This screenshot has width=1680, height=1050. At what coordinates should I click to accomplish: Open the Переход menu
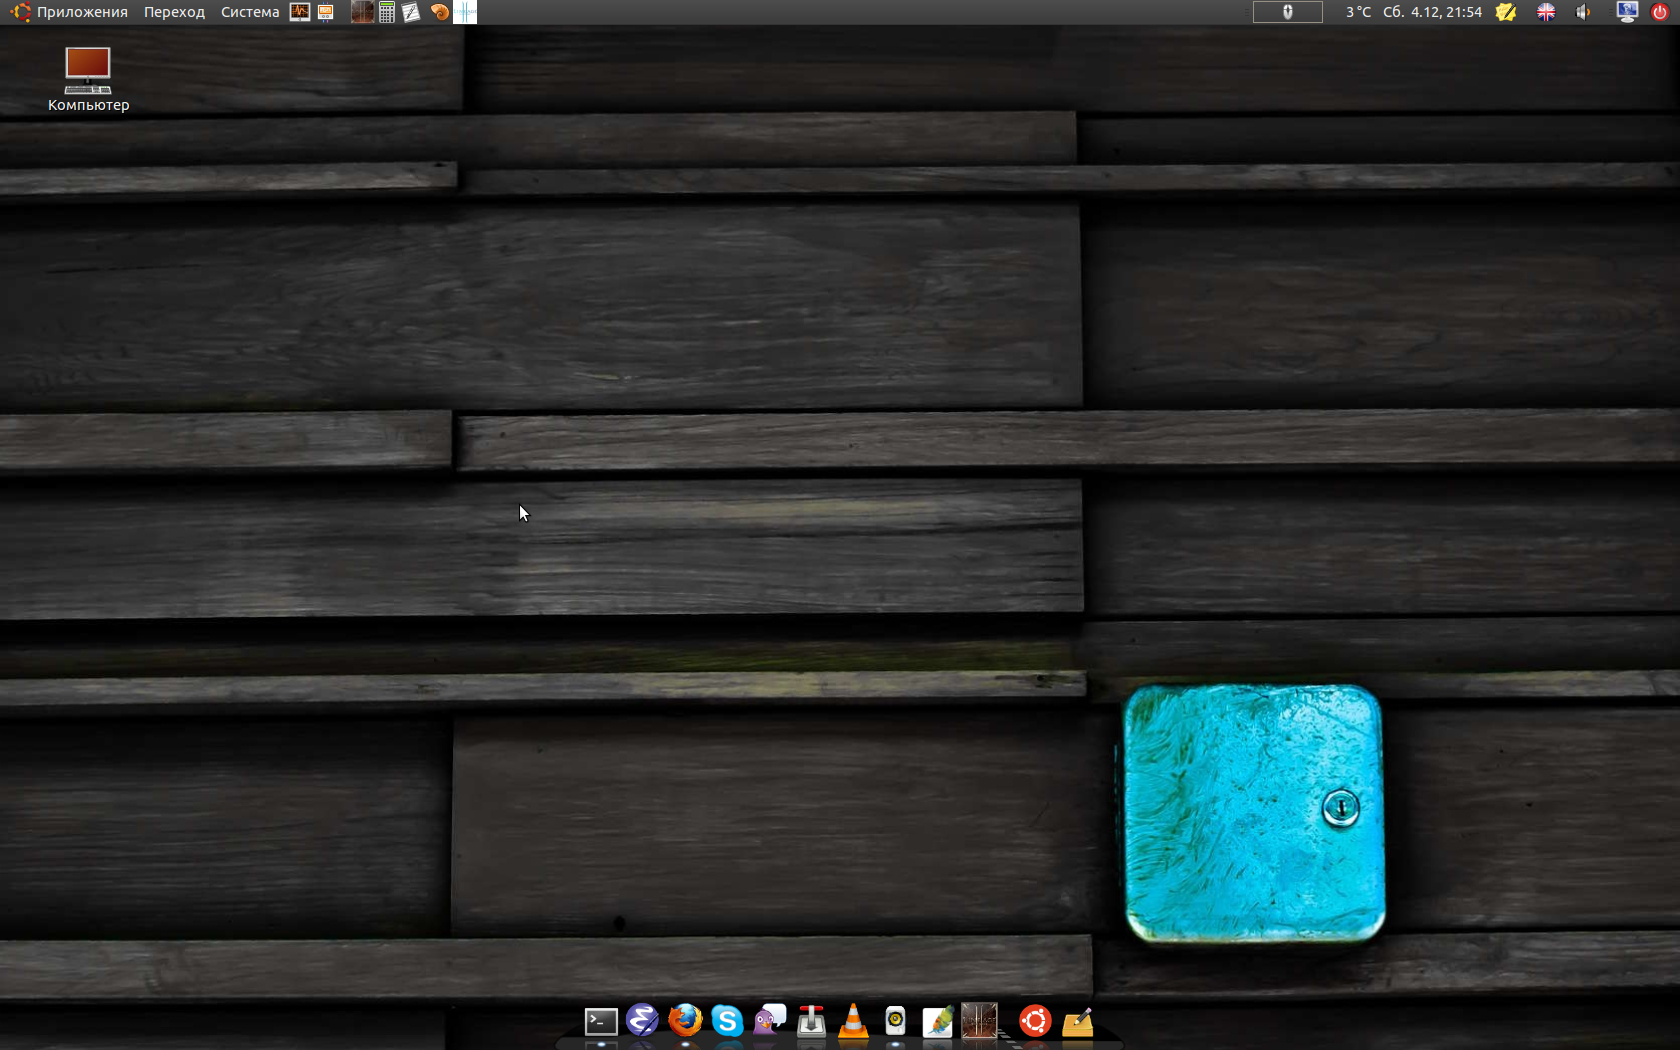click(x=174, y=12)
